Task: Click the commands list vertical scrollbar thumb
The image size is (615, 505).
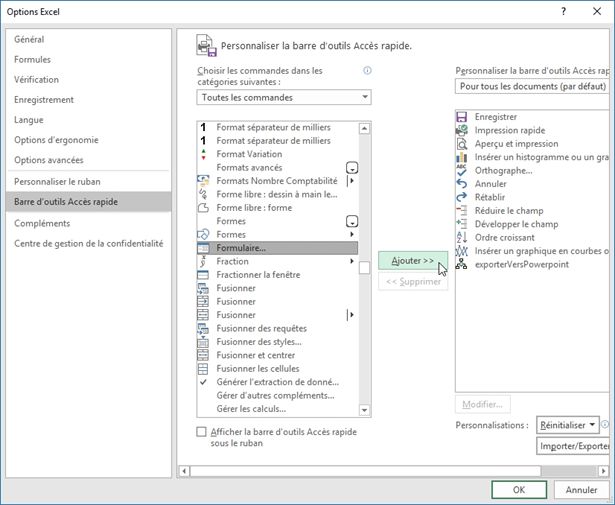Action: [x=364, y=267]
